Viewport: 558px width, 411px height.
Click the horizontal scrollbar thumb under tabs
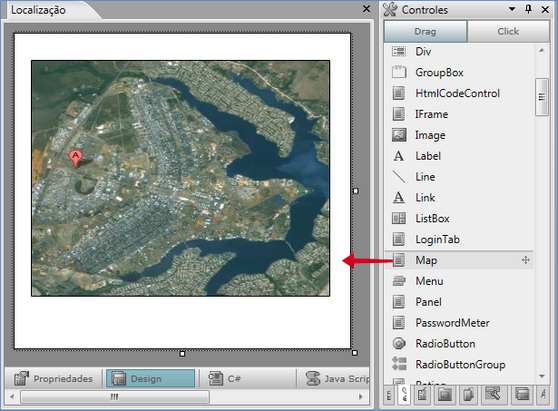click(x=115, y=396)
